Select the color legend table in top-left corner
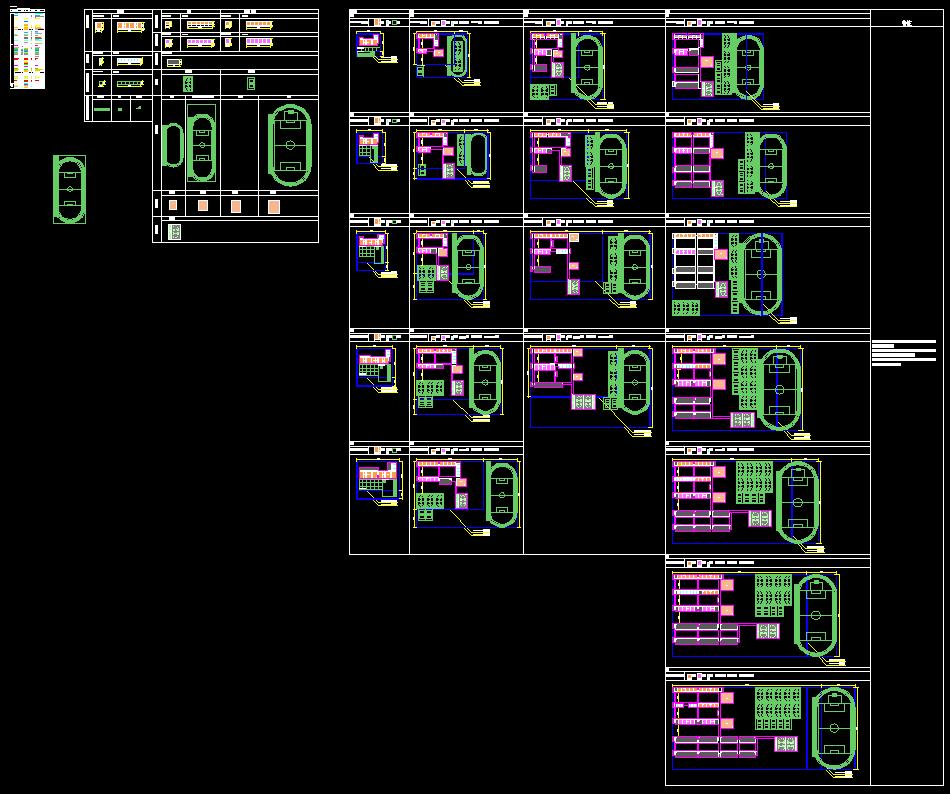The width and height of the screenshot is (950, 794). point(28,49)
